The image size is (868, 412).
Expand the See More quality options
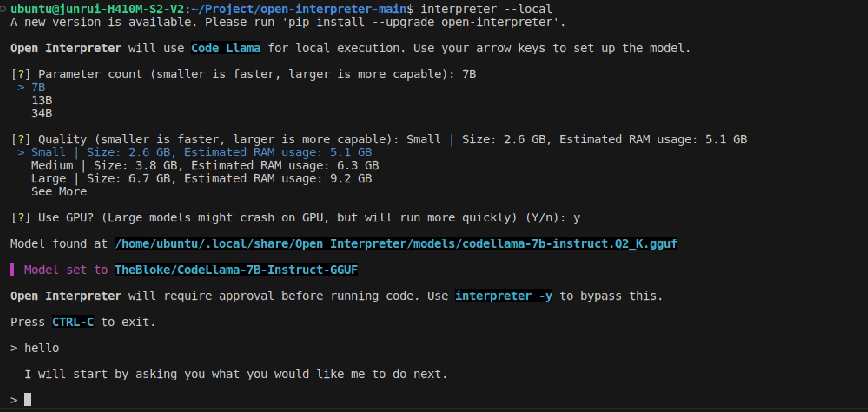[58, 191]
